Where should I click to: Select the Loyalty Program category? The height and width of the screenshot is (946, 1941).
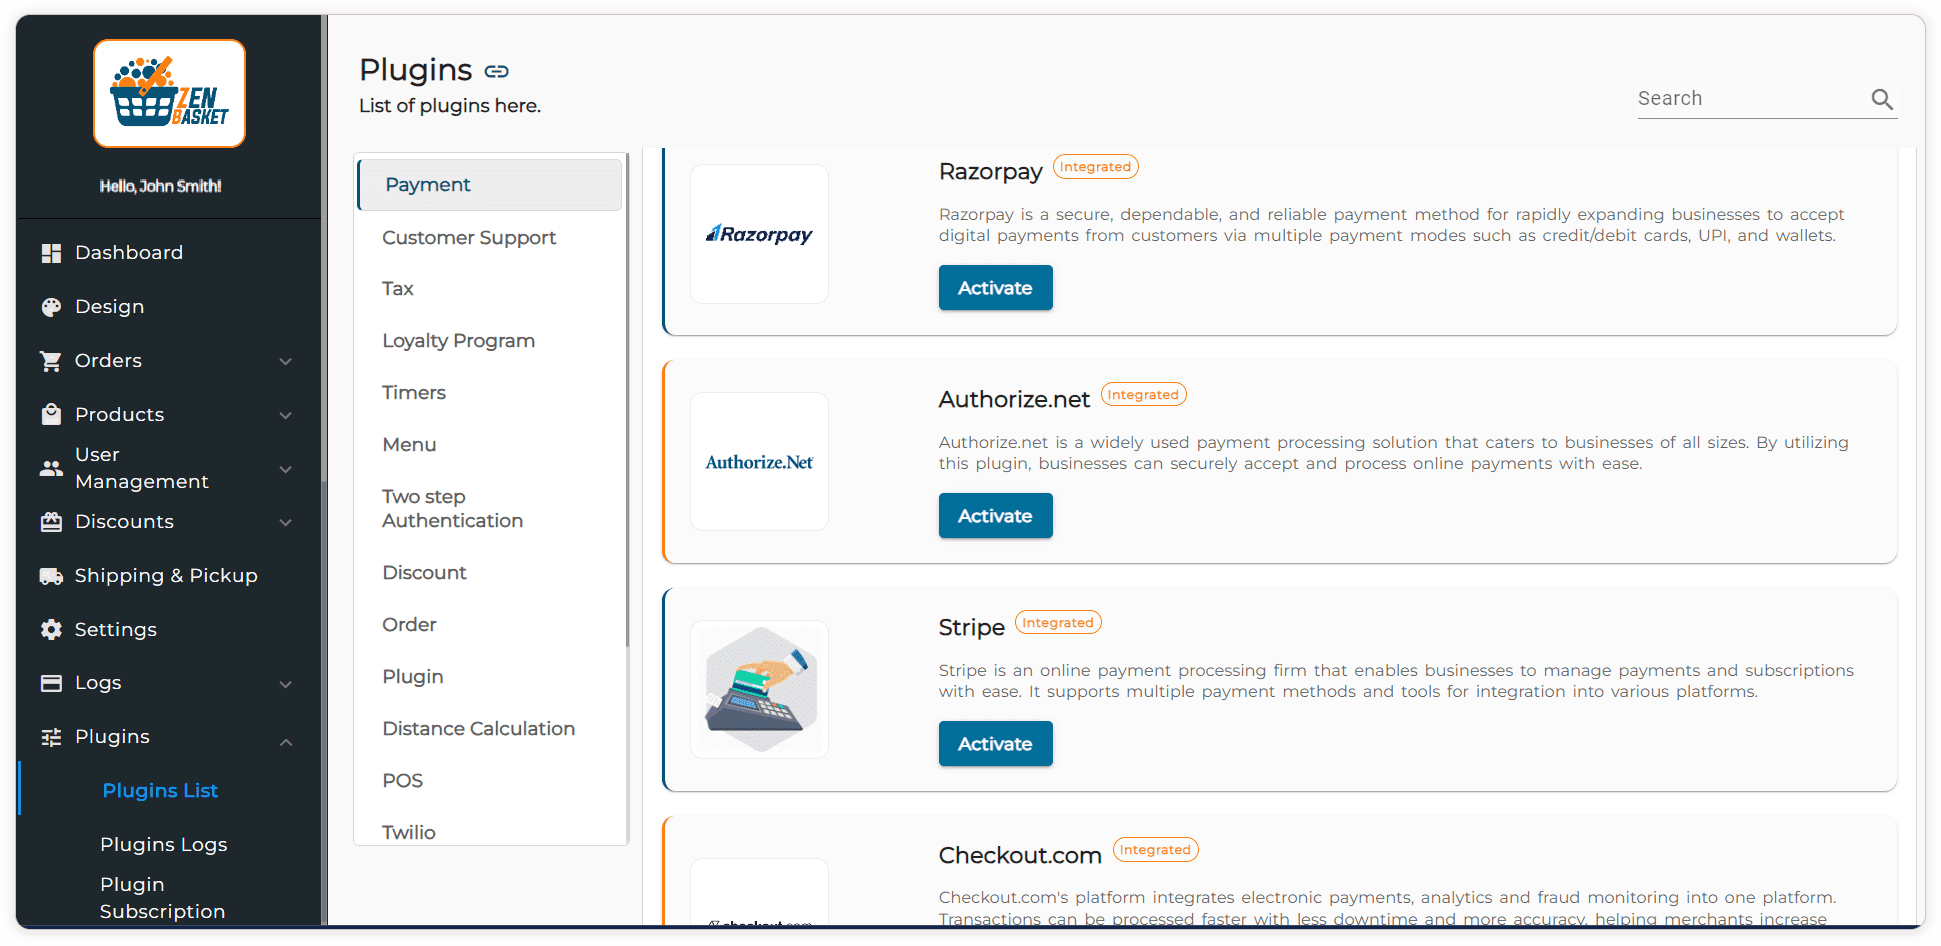click(x=459, y=341)
